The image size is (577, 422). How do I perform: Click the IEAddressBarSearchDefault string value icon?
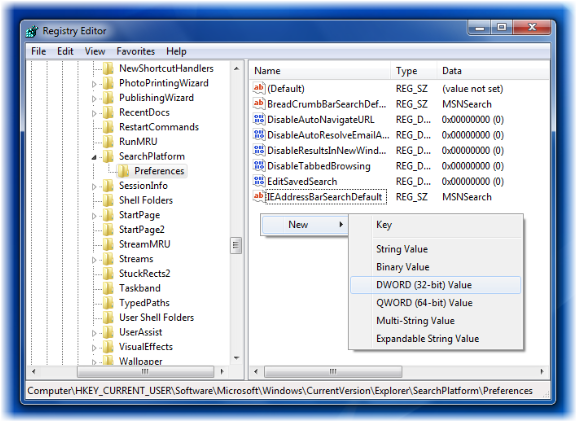point(259,196)
